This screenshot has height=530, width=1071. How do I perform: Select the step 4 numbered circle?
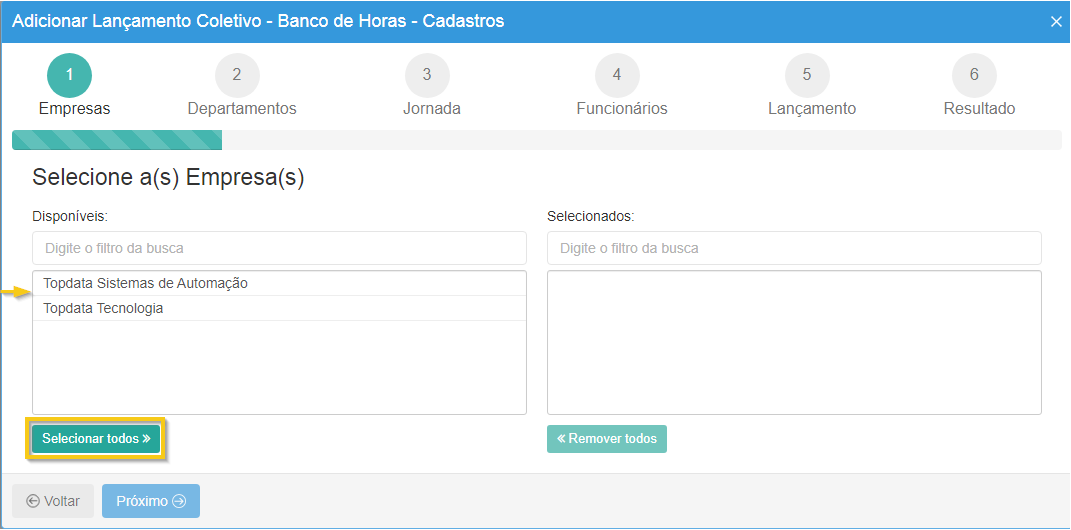click(617, 75)
